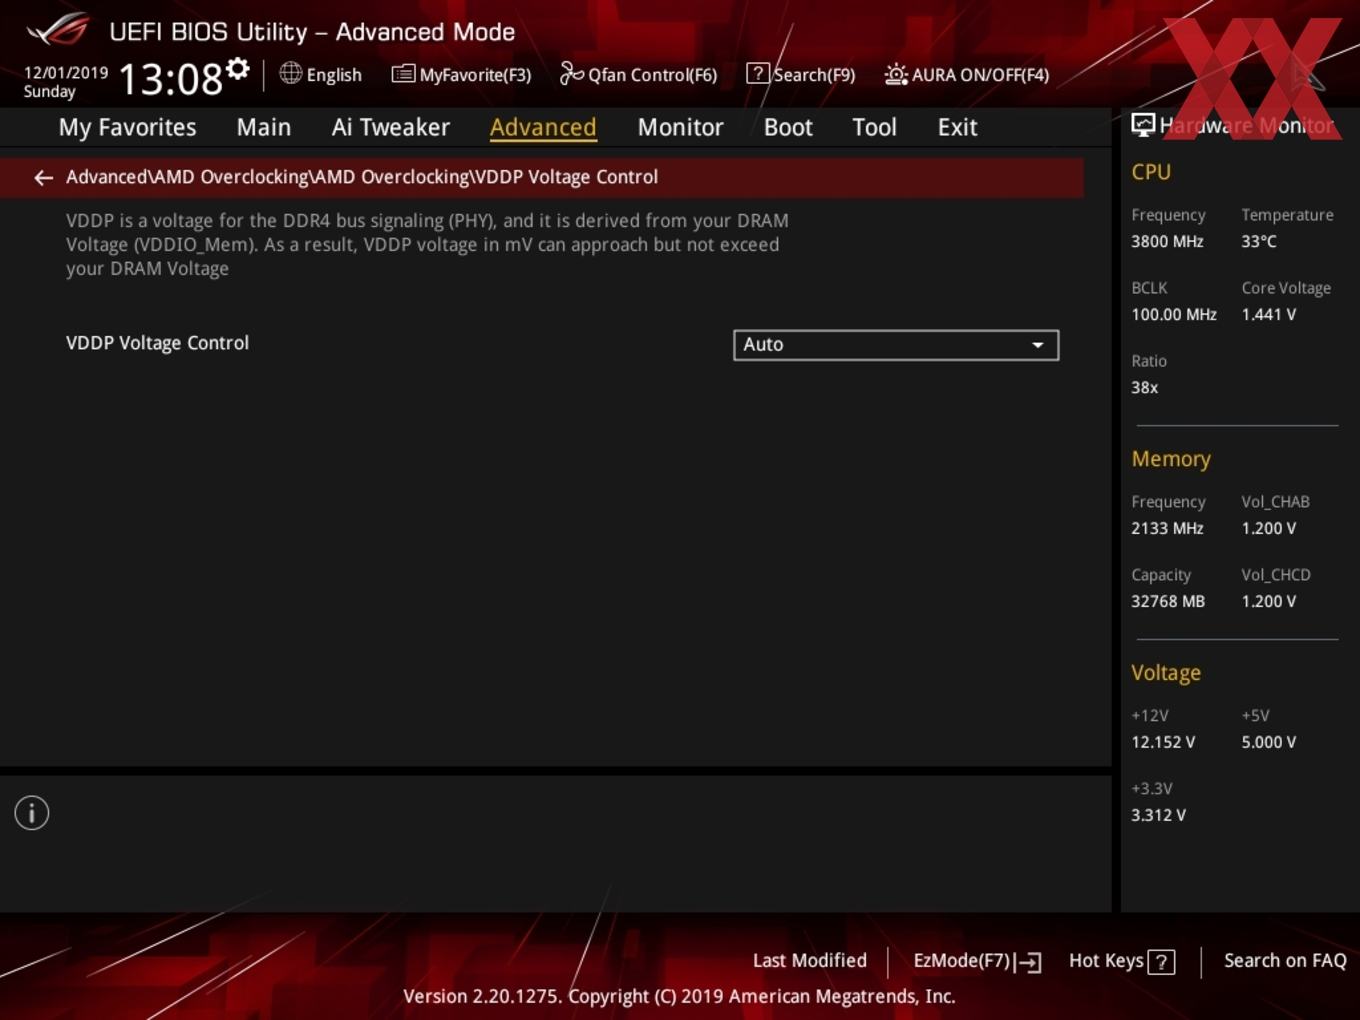The height and width of the screenshot is (1020, 1360).
Task: Click Vol_CHCD value 1.200 V
Action: pos(1268,601)
